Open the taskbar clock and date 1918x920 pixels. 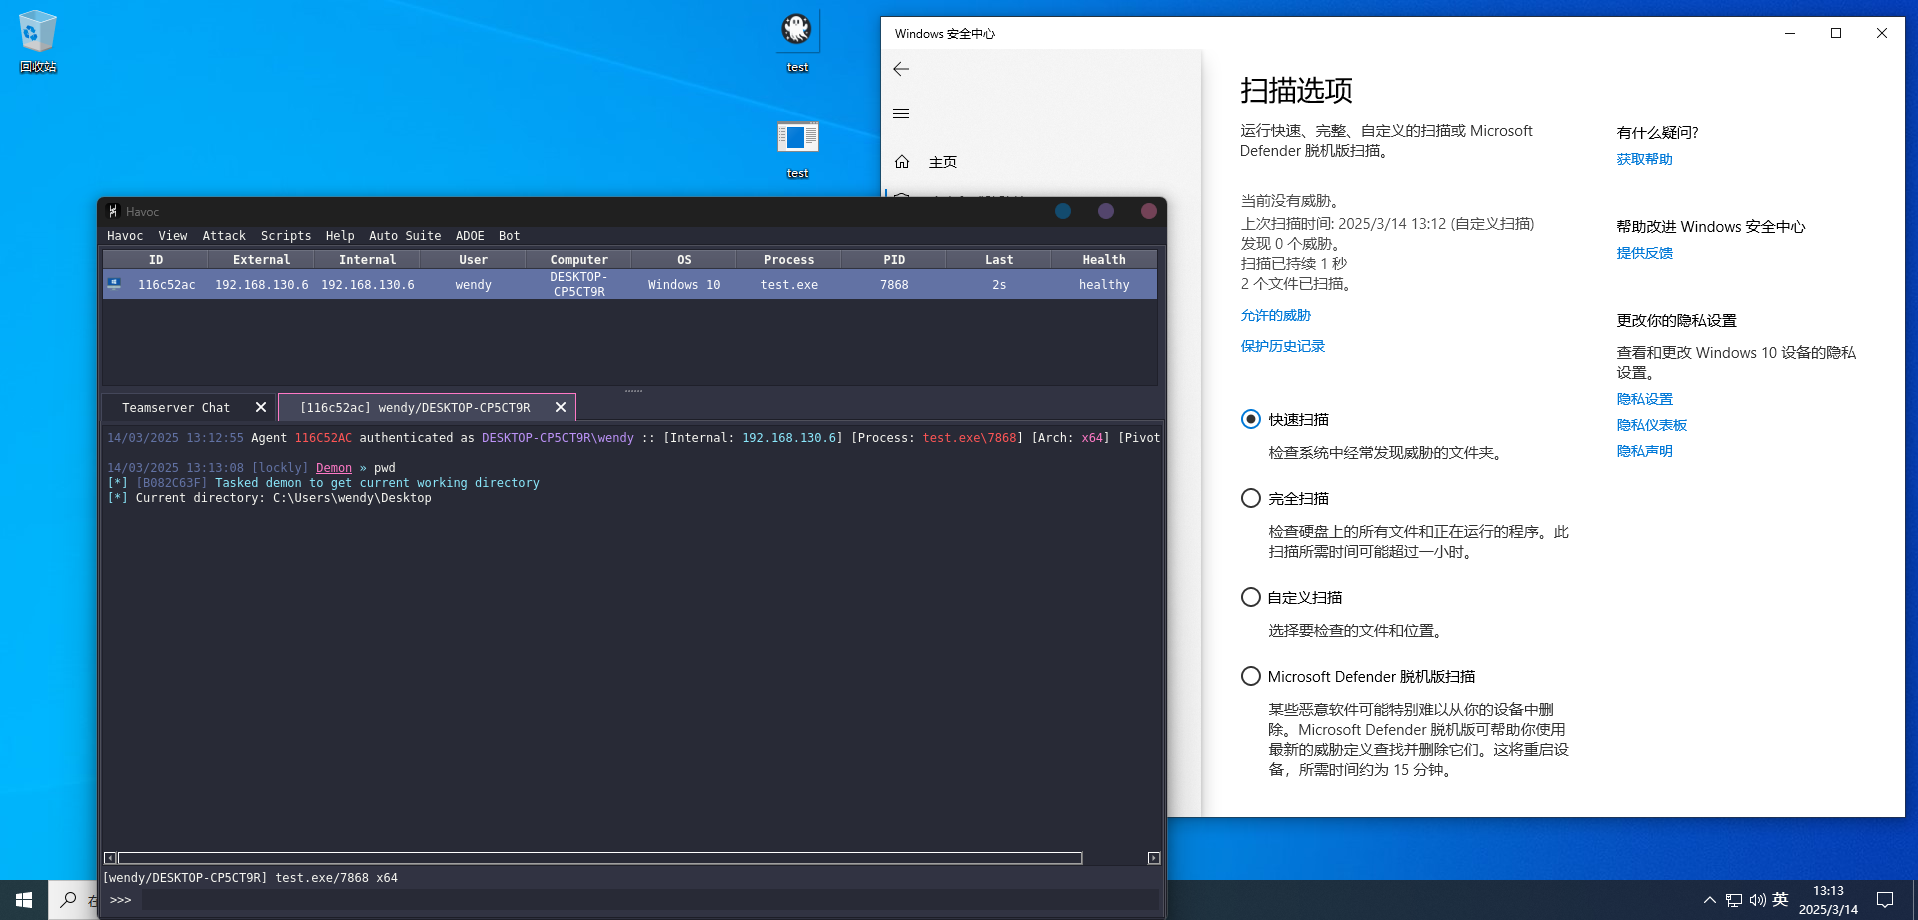[1828, 900]
